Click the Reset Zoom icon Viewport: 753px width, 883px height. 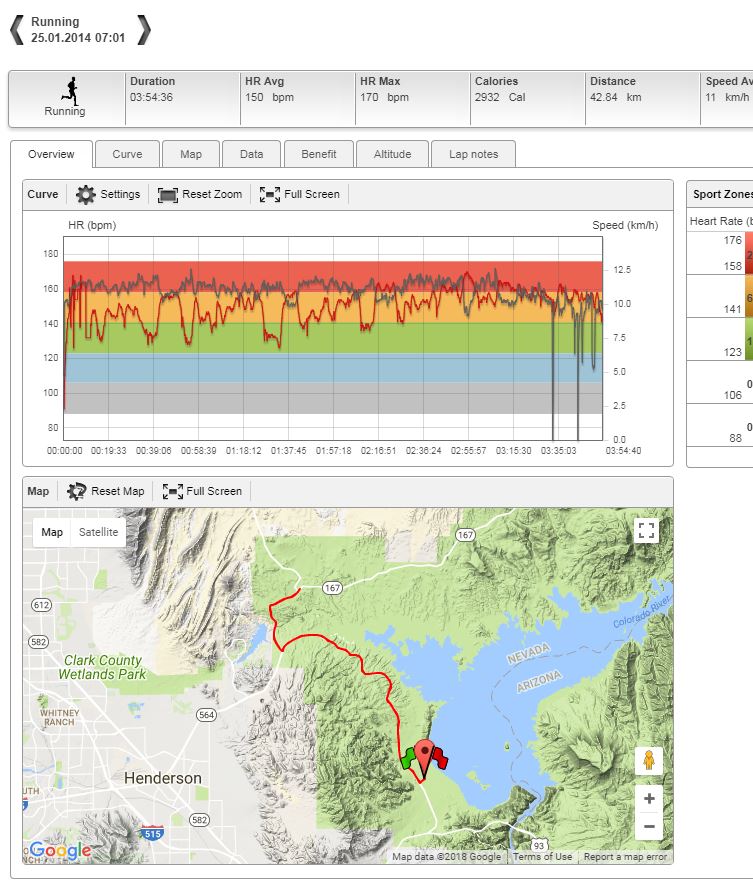pos(167,194)
